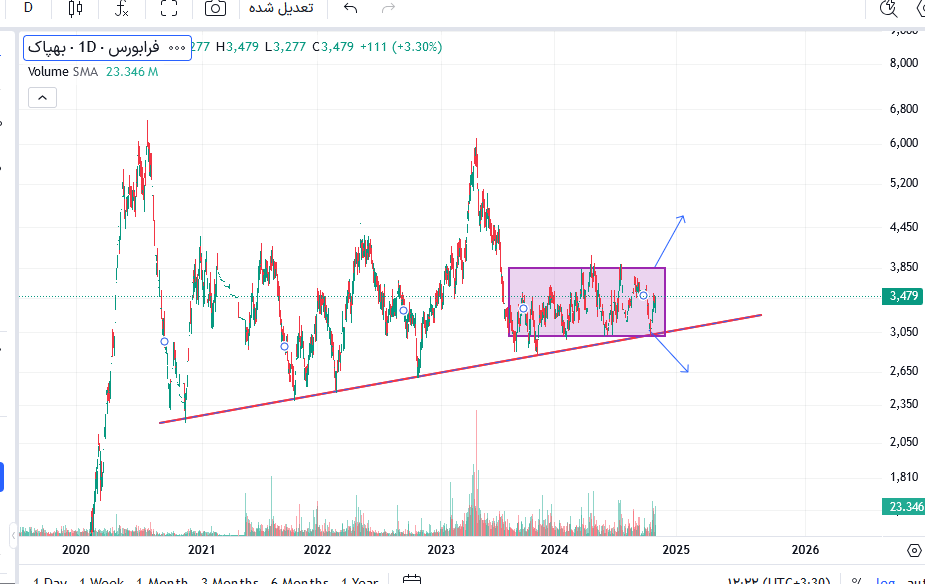Click the 2021 label on the time axis
Screen dimensions: 925x584
coord(201,550)
